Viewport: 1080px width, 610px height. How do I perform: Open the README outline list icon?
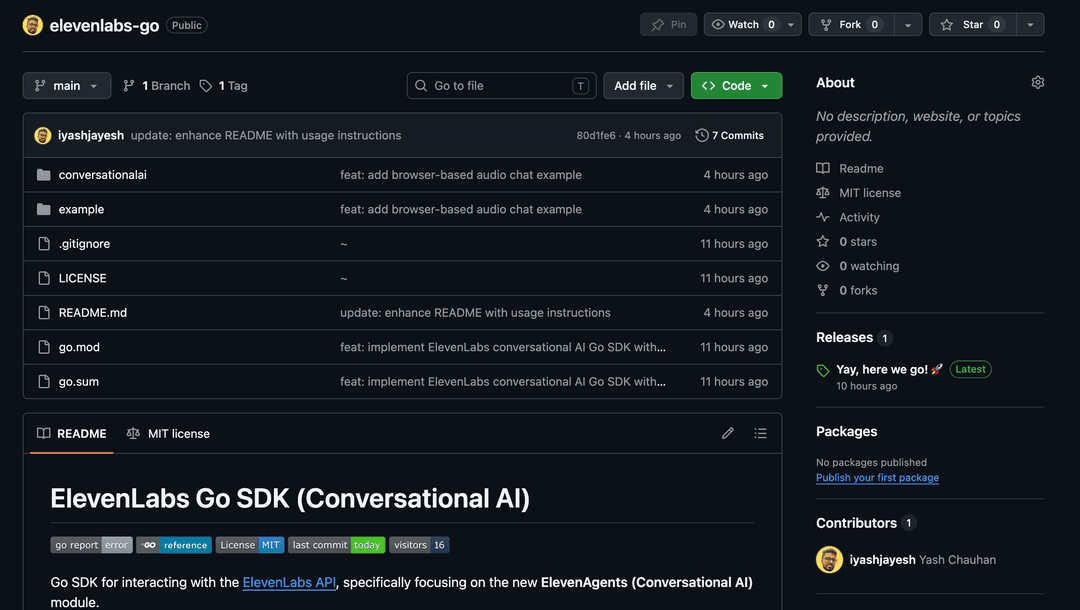click(760, 433)
